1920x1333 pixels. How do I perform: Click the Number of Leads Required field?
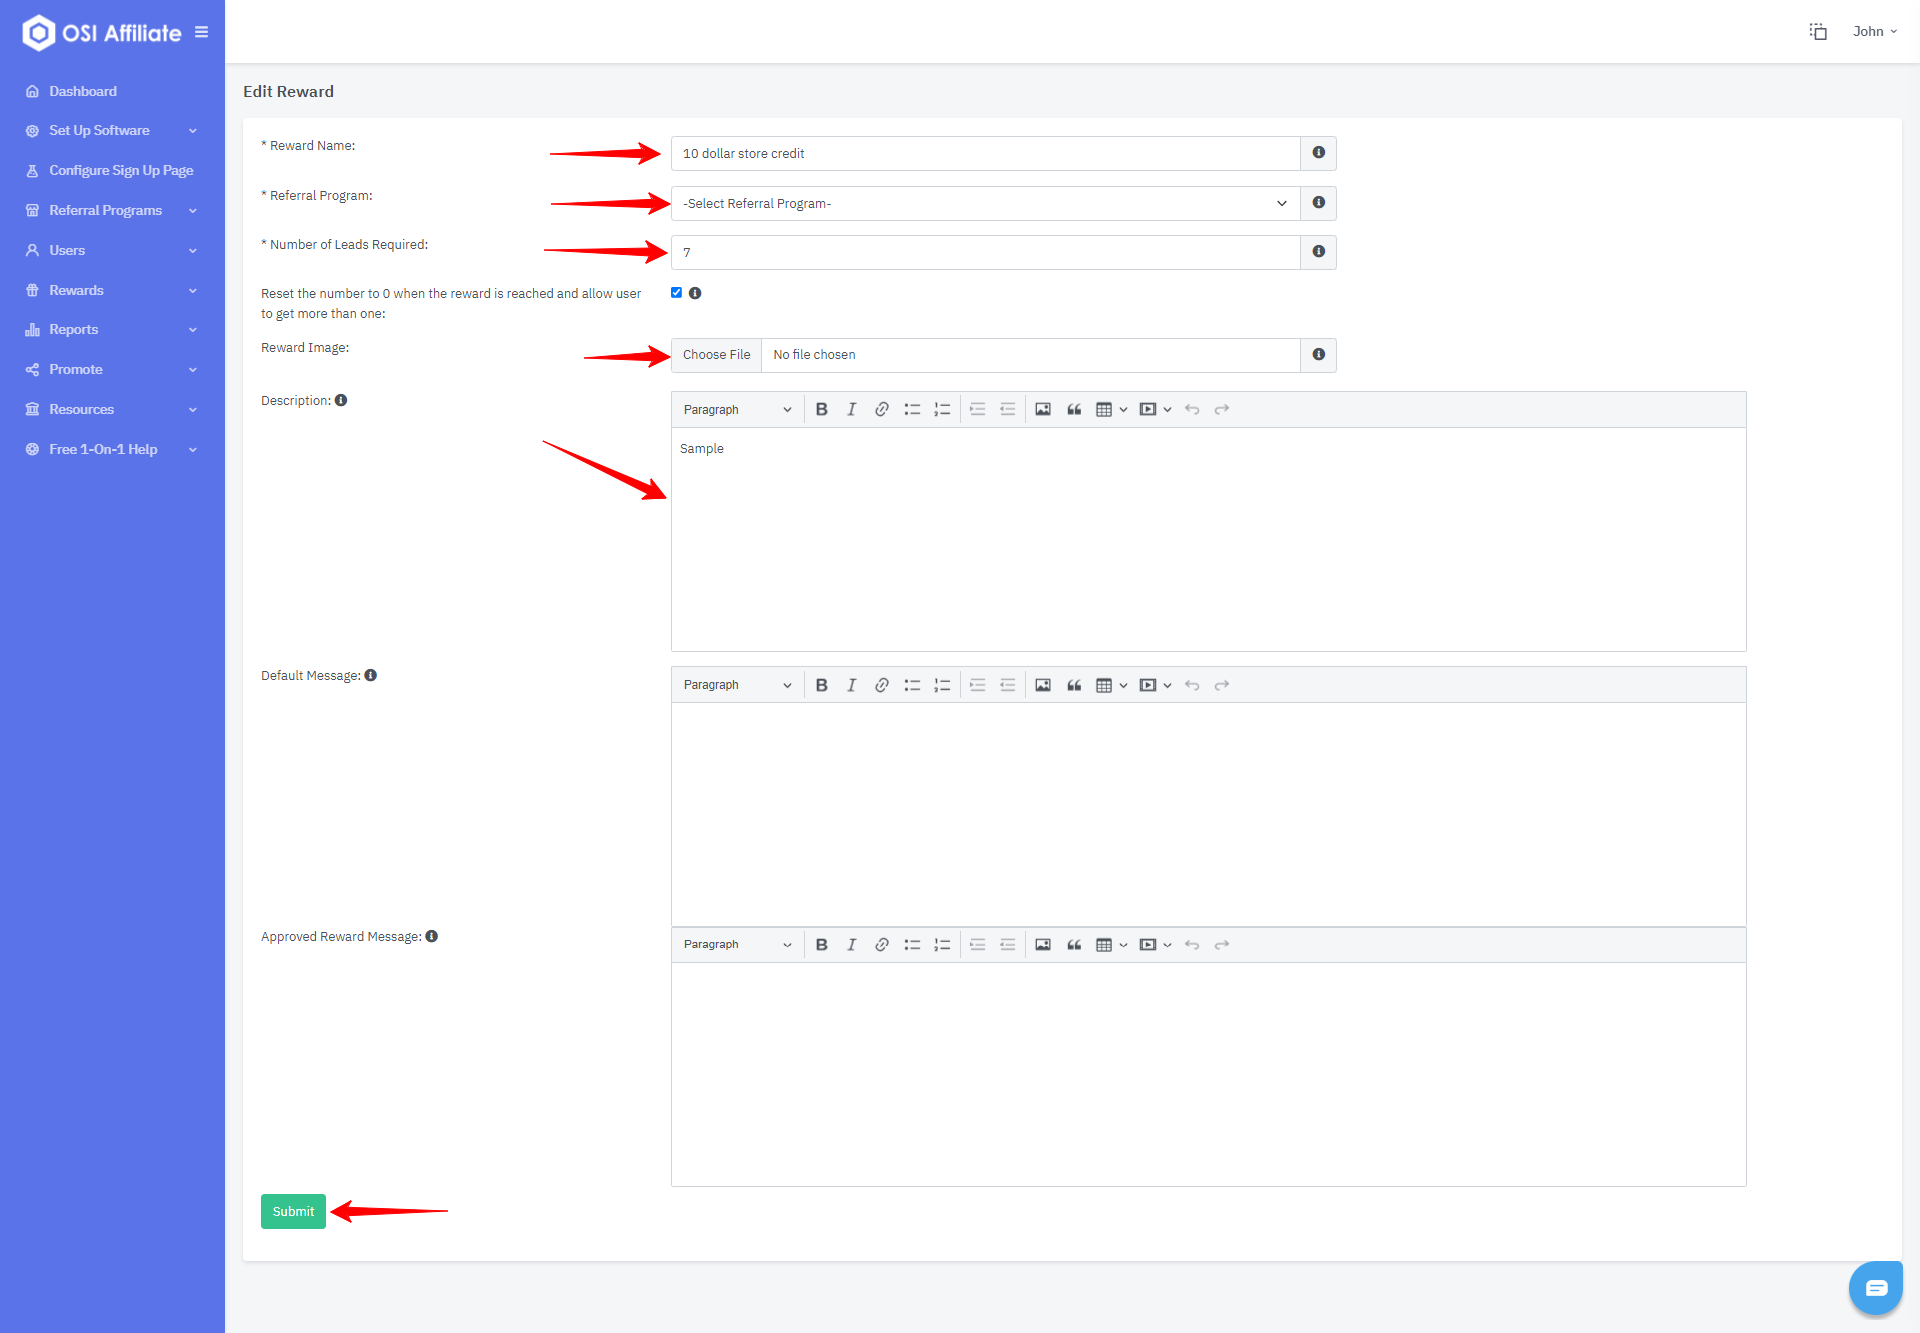tap(985, 252)
